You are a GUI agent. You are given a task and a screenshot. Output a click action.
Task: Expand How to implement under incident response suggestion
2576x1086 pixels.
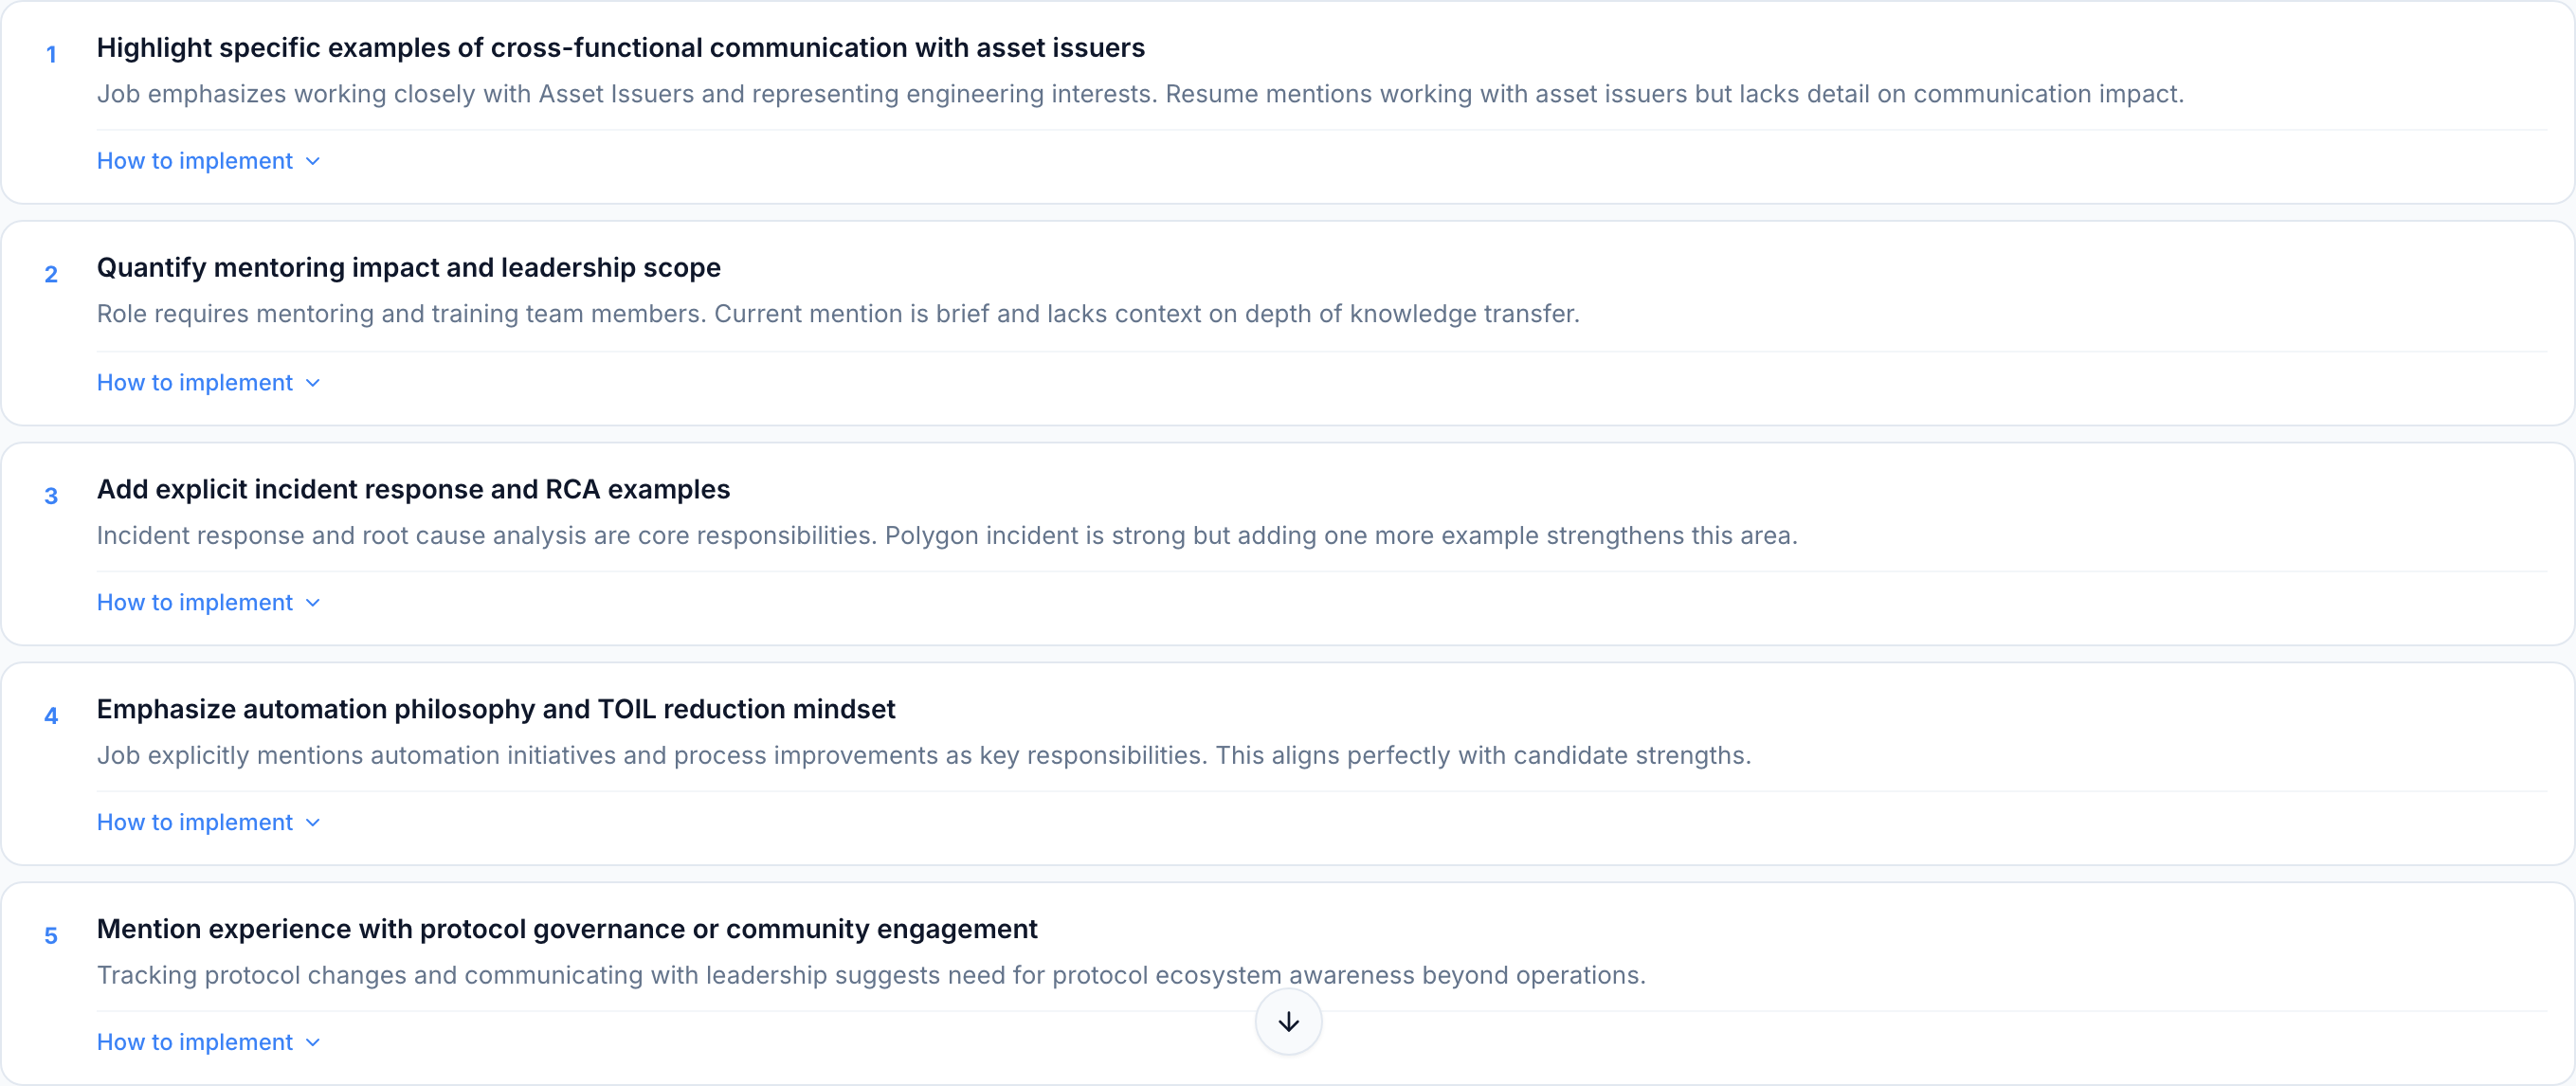pos(208,602)
